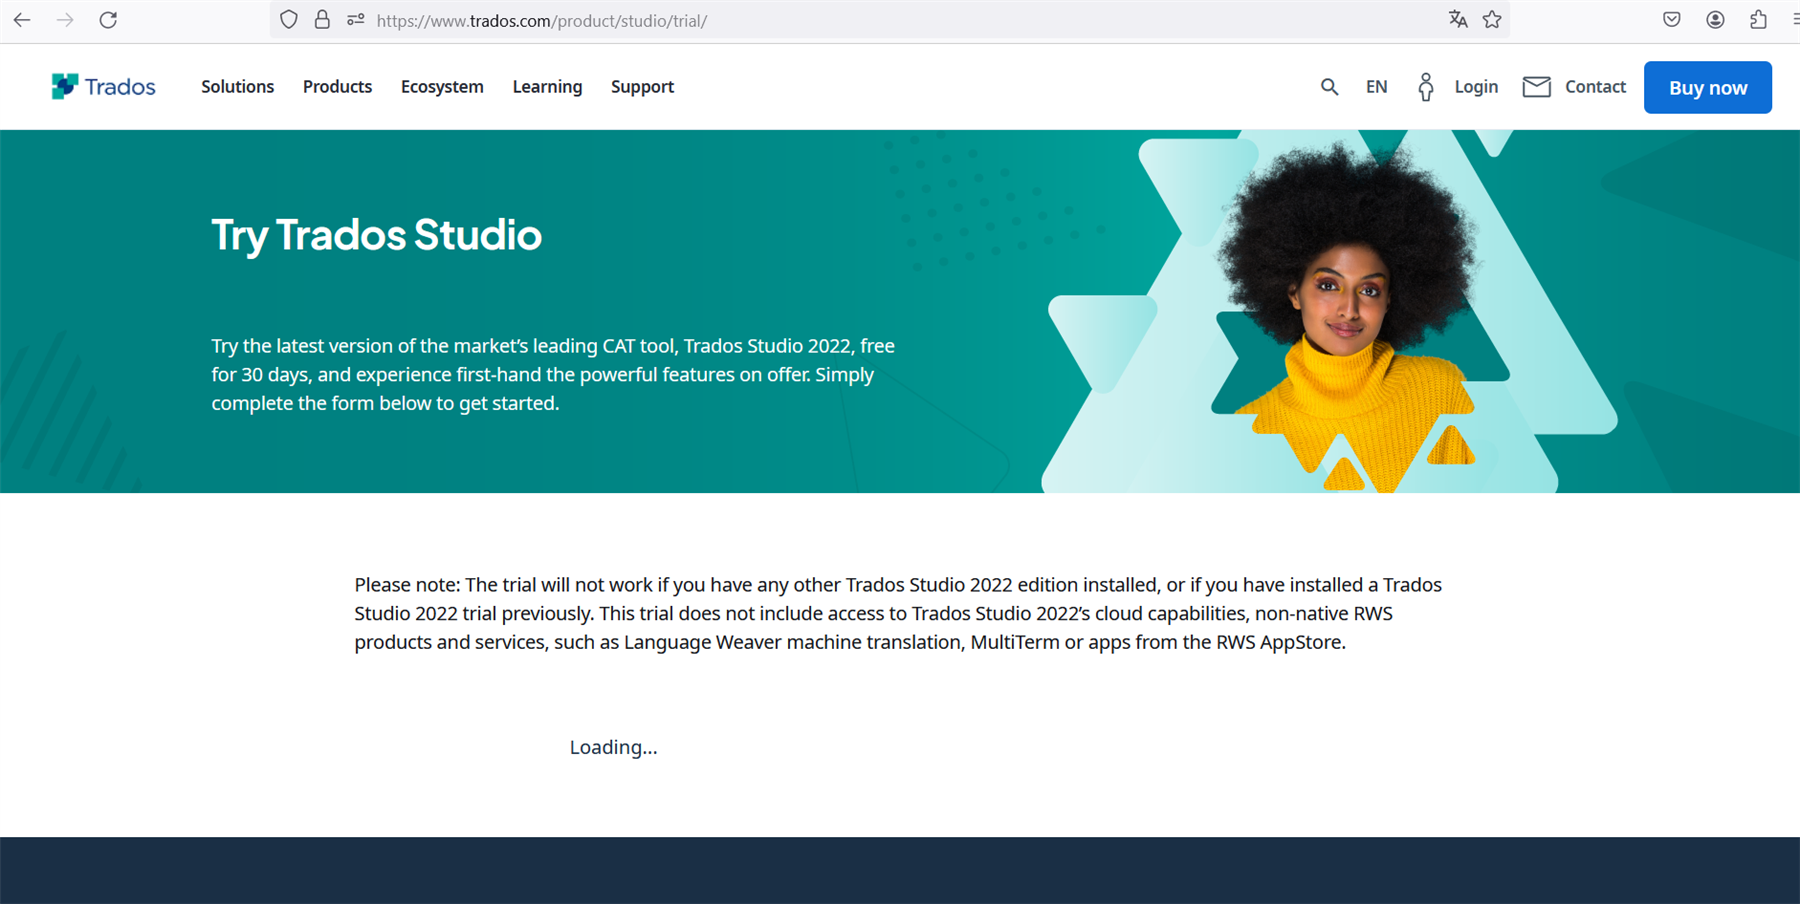Click the translate page icon
This screenshot has height=904, width=1800.
tap(1458, 20)
